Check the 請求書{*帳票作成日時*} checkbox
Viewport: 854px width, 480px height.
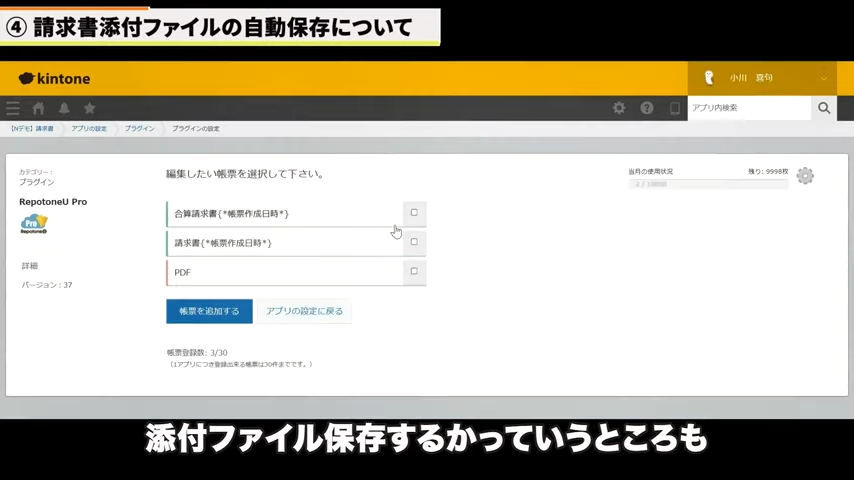click(x=414, y=241)
